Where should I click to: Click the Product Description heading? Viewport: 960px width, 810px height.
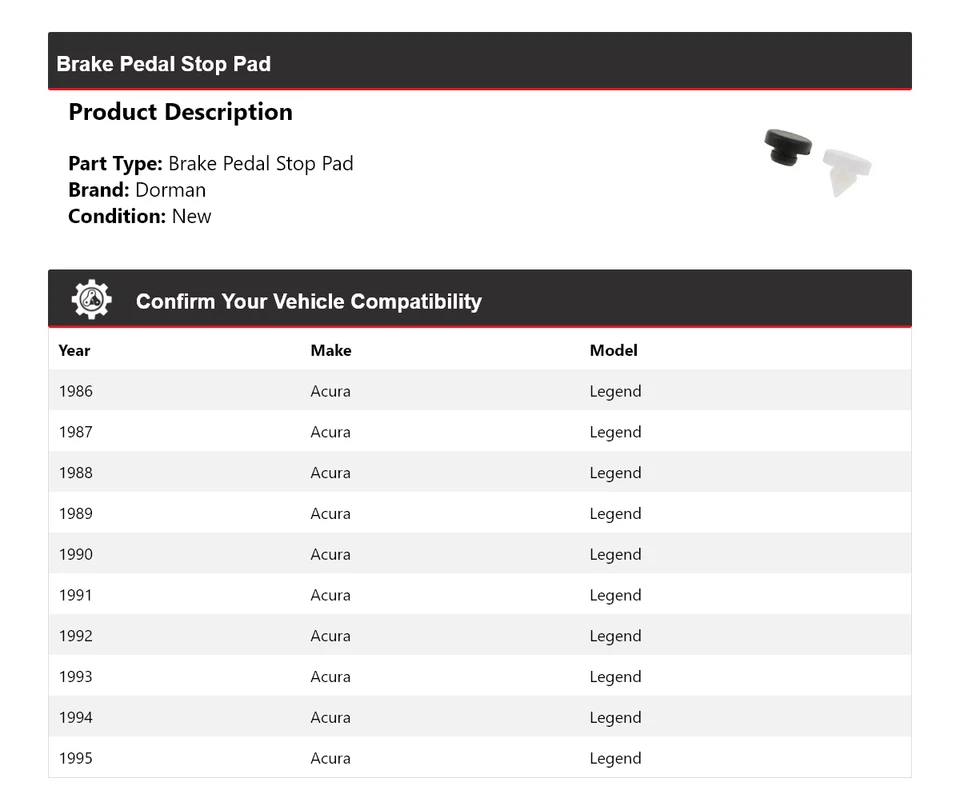pyautogui.click(x=180, y=112)
